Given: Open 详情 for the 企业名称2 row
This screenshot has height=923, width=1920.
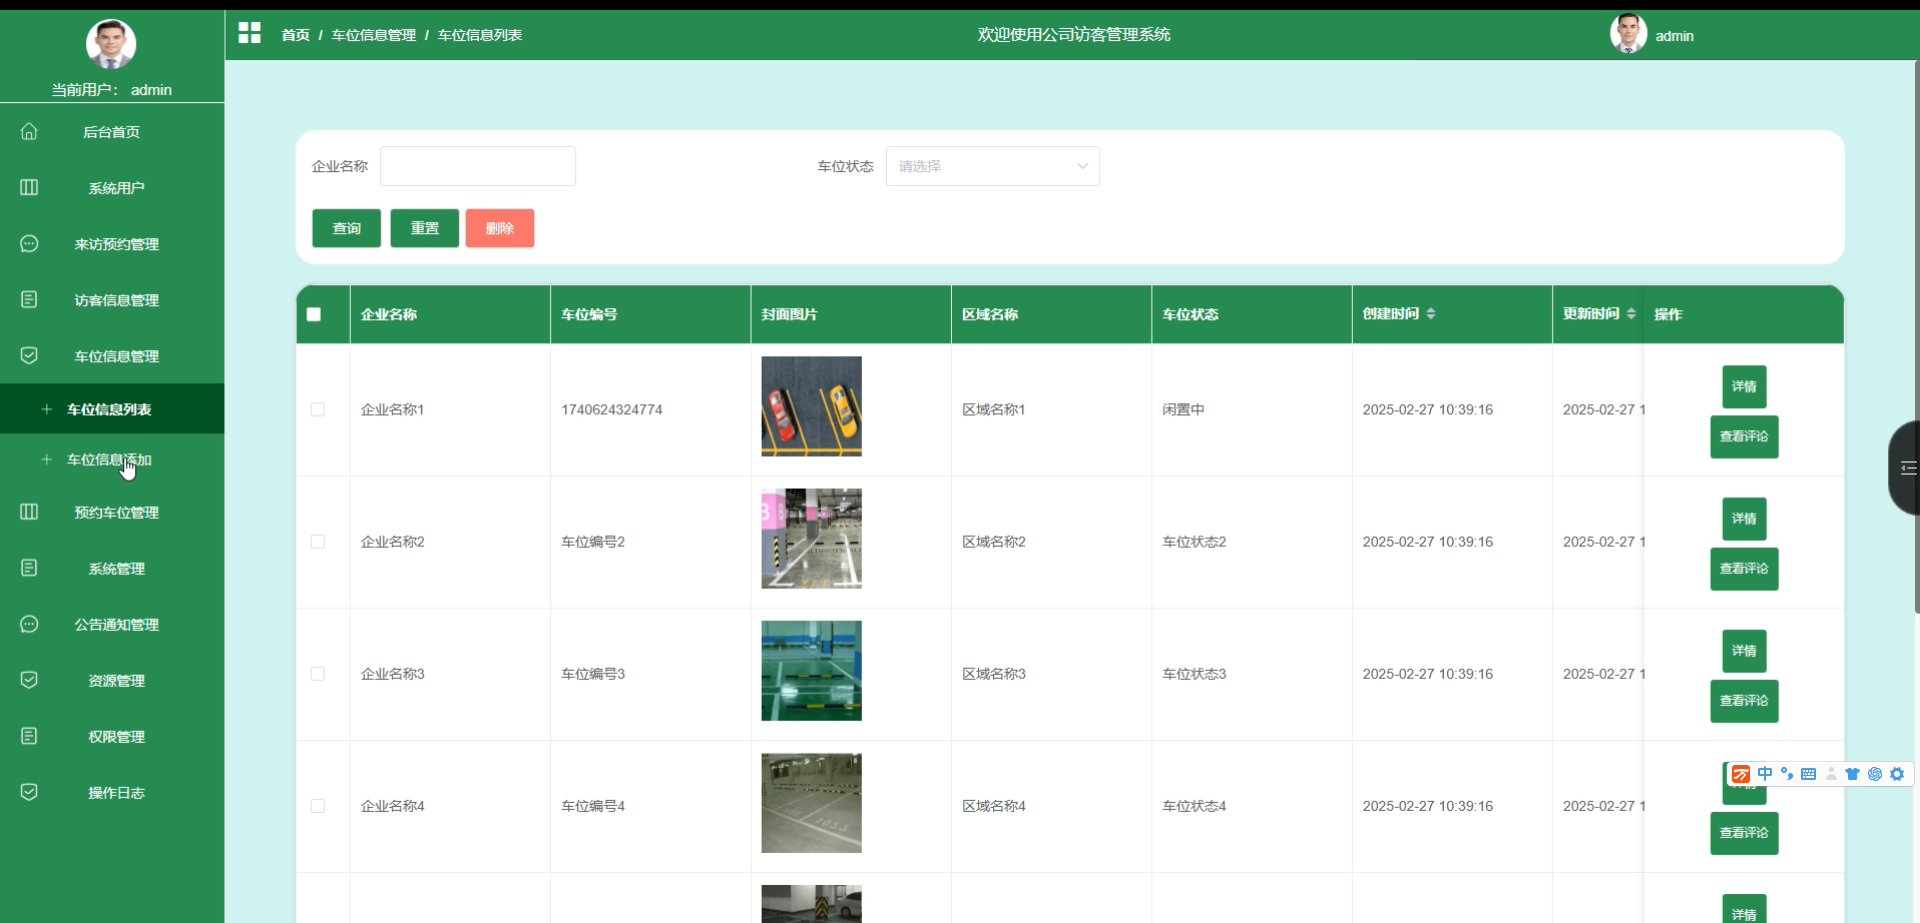Looking at the screenshot, I should click(1744, 519).
